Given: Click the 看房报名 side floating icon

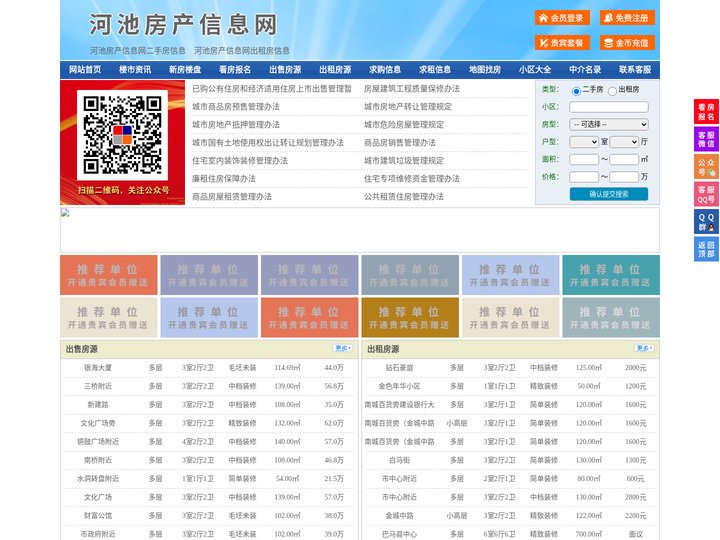Looking at the screenshot, I should click(706, 112).
